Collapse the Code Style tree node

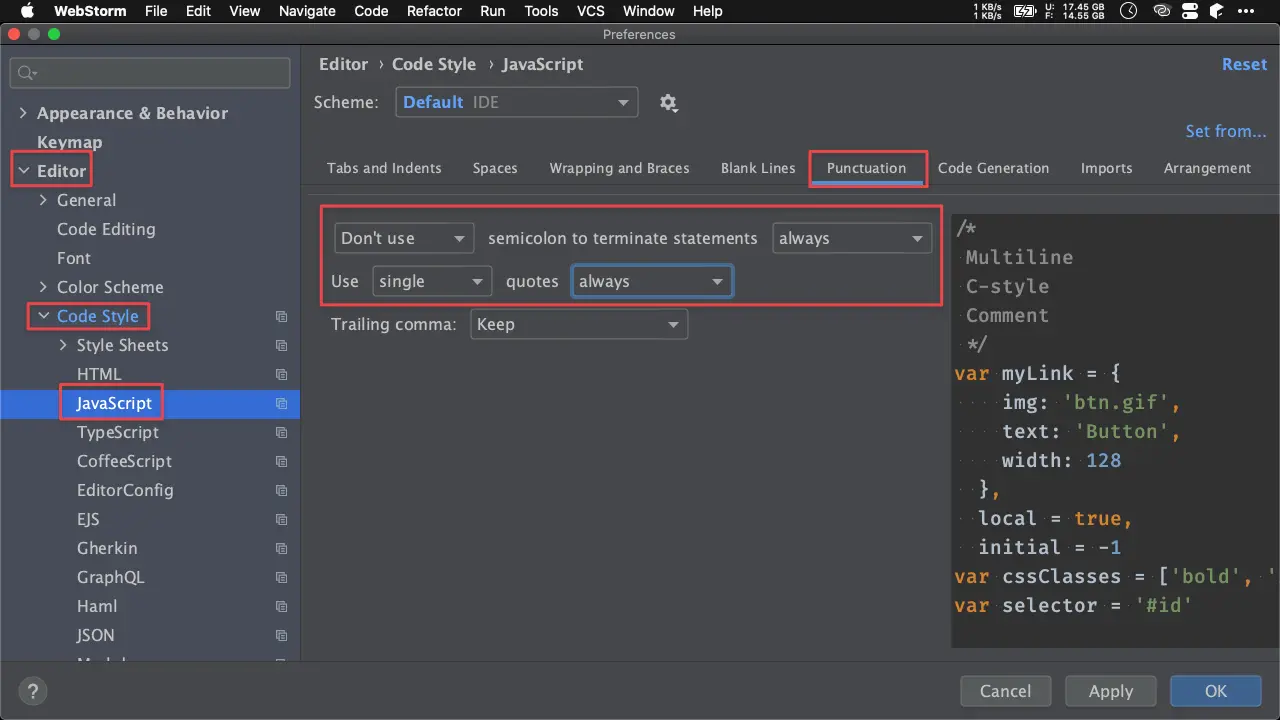pos(43,317)
